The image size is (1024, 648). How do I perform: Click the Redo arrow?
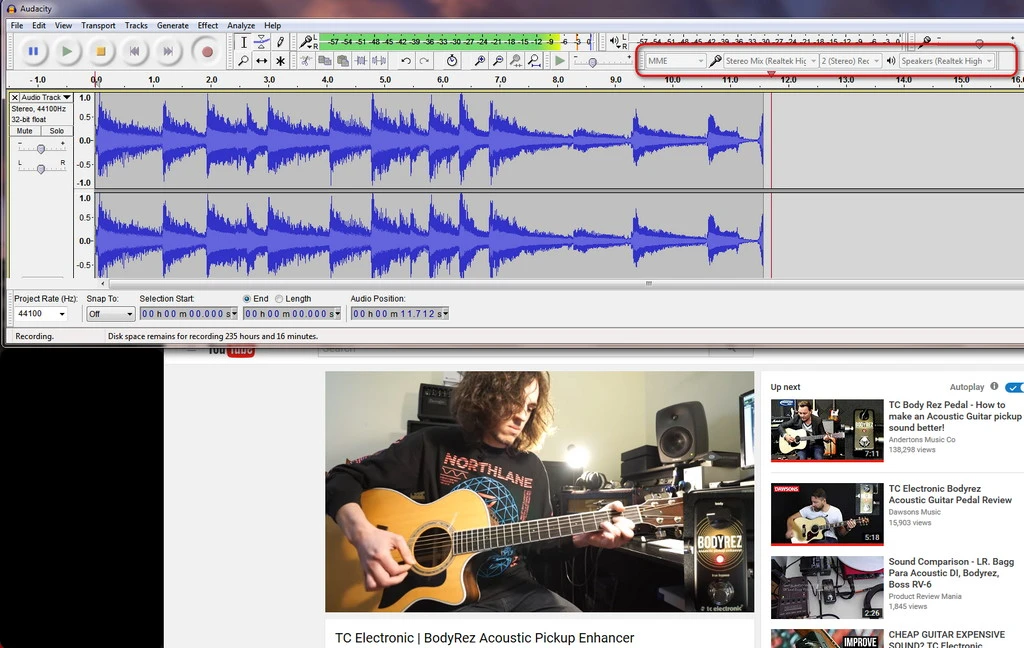pos(424,61)
